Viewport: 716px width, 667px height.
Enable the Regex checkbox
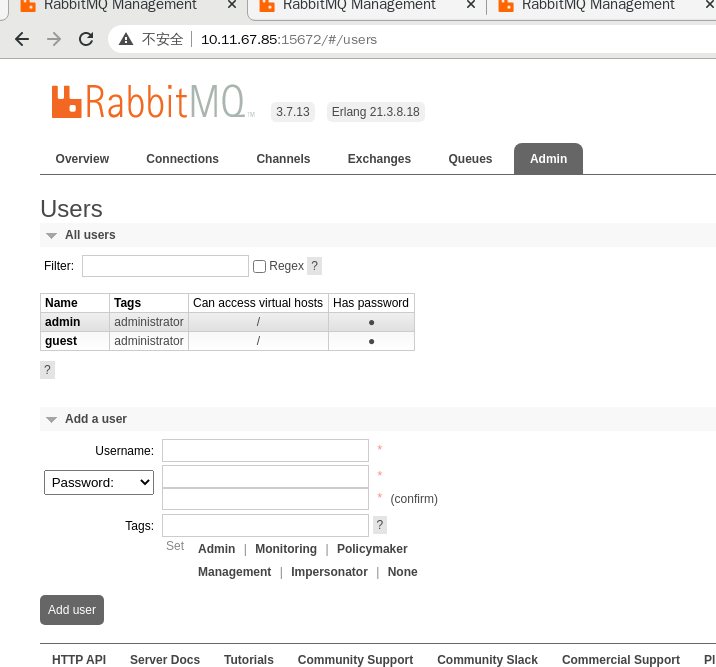(259, 266)
